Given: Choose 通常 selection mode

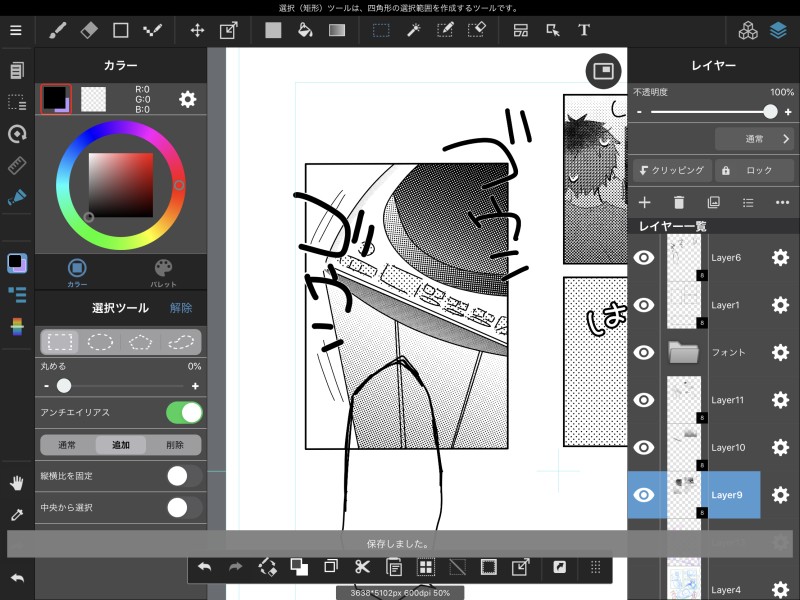Looking at the screenshot, I should pos(67,445).
